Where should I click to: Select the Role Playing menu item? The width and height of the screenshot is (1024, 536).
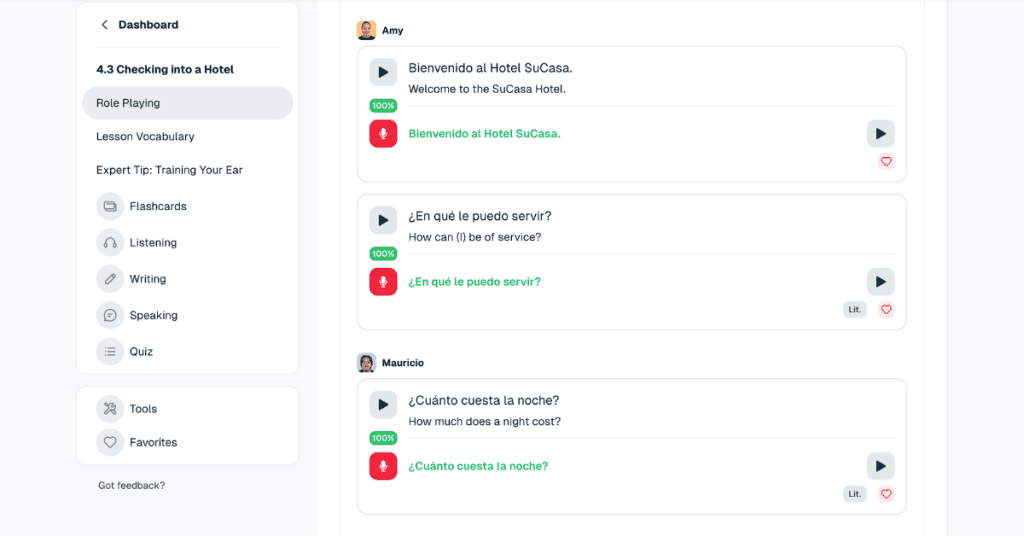coord(187,103)
